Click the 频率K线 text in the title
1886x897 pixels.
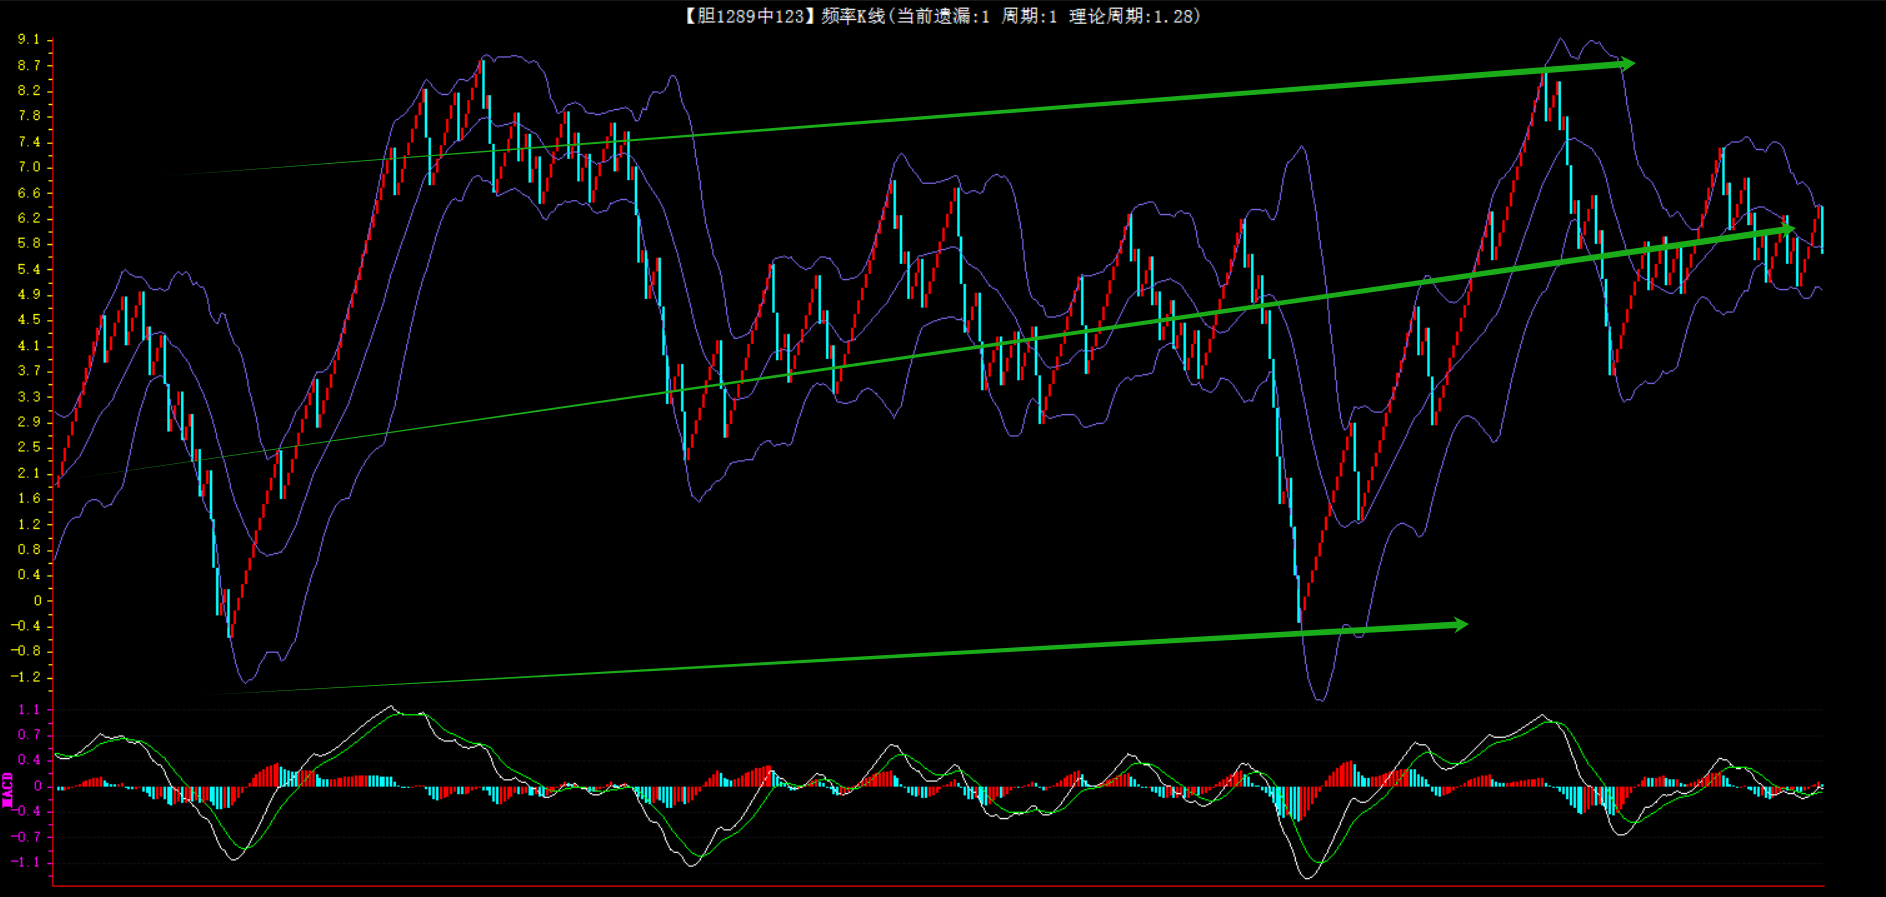pos(853,16)
